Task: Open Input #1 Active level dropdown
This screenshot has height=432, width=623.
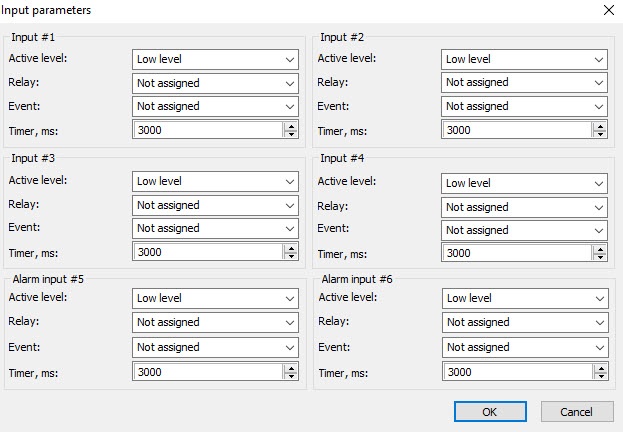Action: (215, 59)
